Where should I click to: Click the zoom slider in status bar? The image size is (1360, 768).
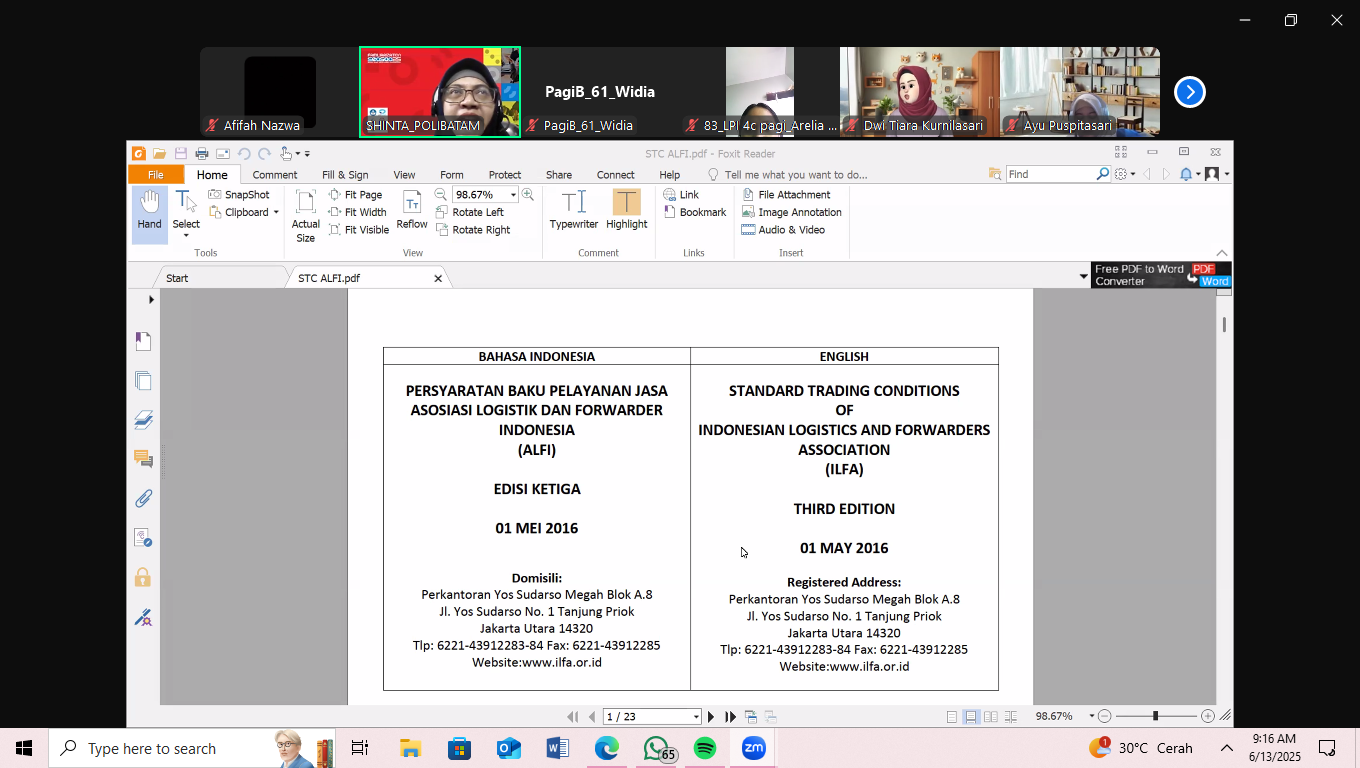pyautogui.click(x=1156, y=716)
